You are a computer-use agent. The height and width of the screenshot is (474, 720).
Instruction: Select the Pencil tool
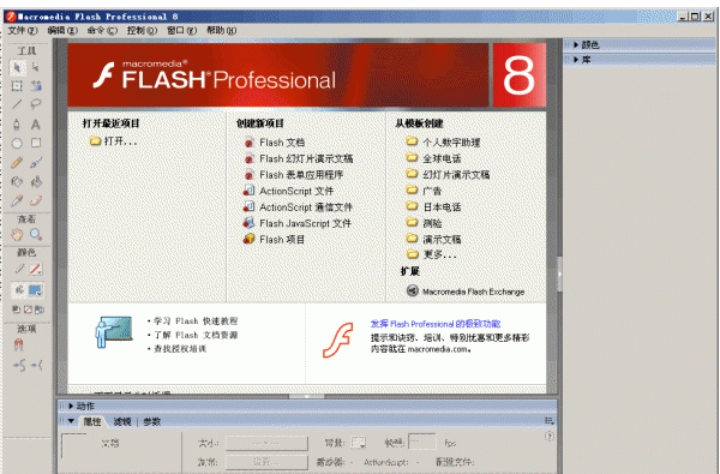(17, 162)
